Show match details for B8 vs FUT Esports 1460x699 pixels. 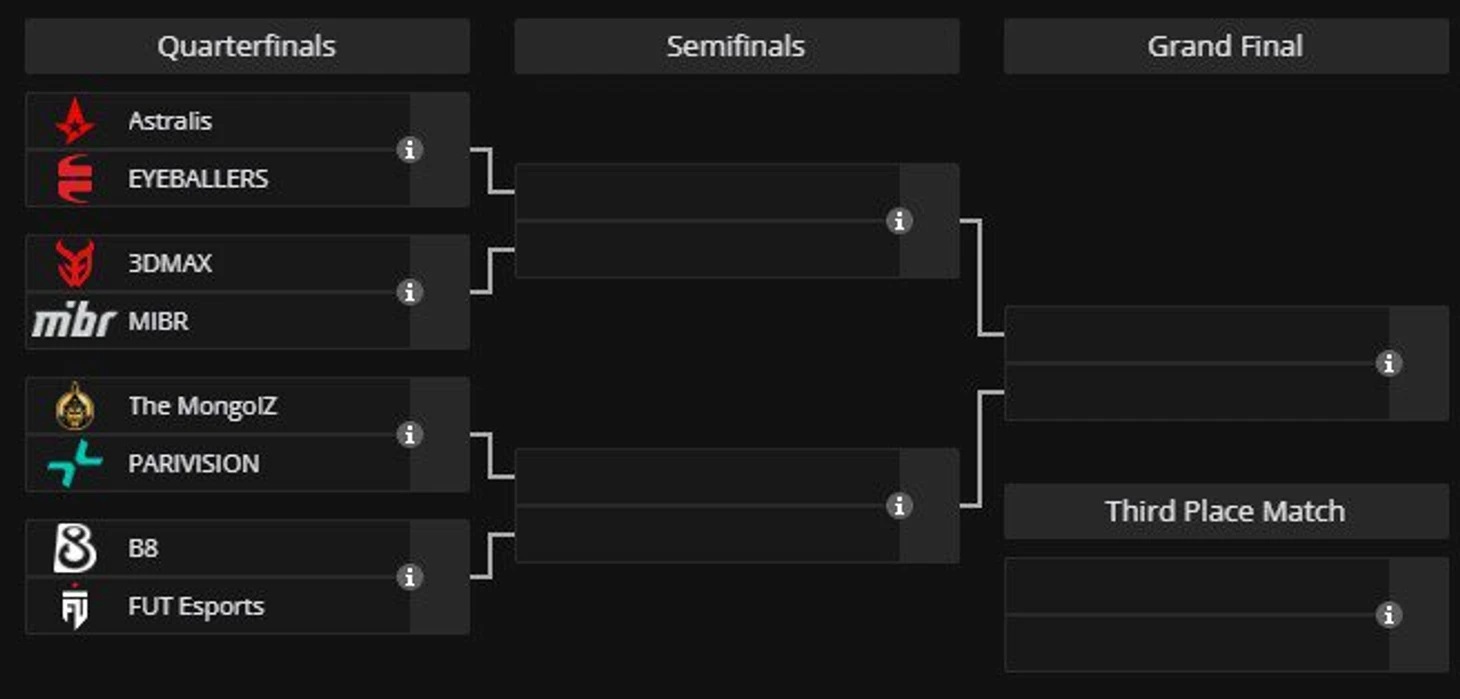pos(408,577)
